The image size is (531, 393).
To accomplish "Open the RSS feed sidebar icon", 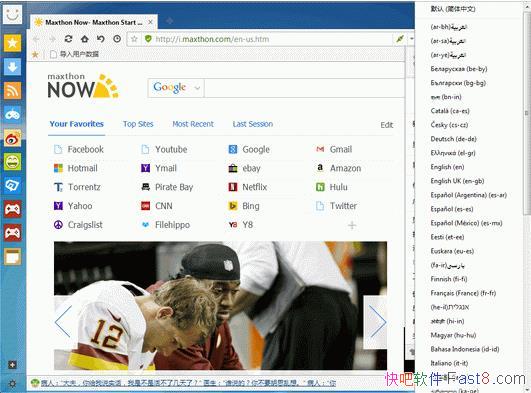I will click(x=13, y=90).
